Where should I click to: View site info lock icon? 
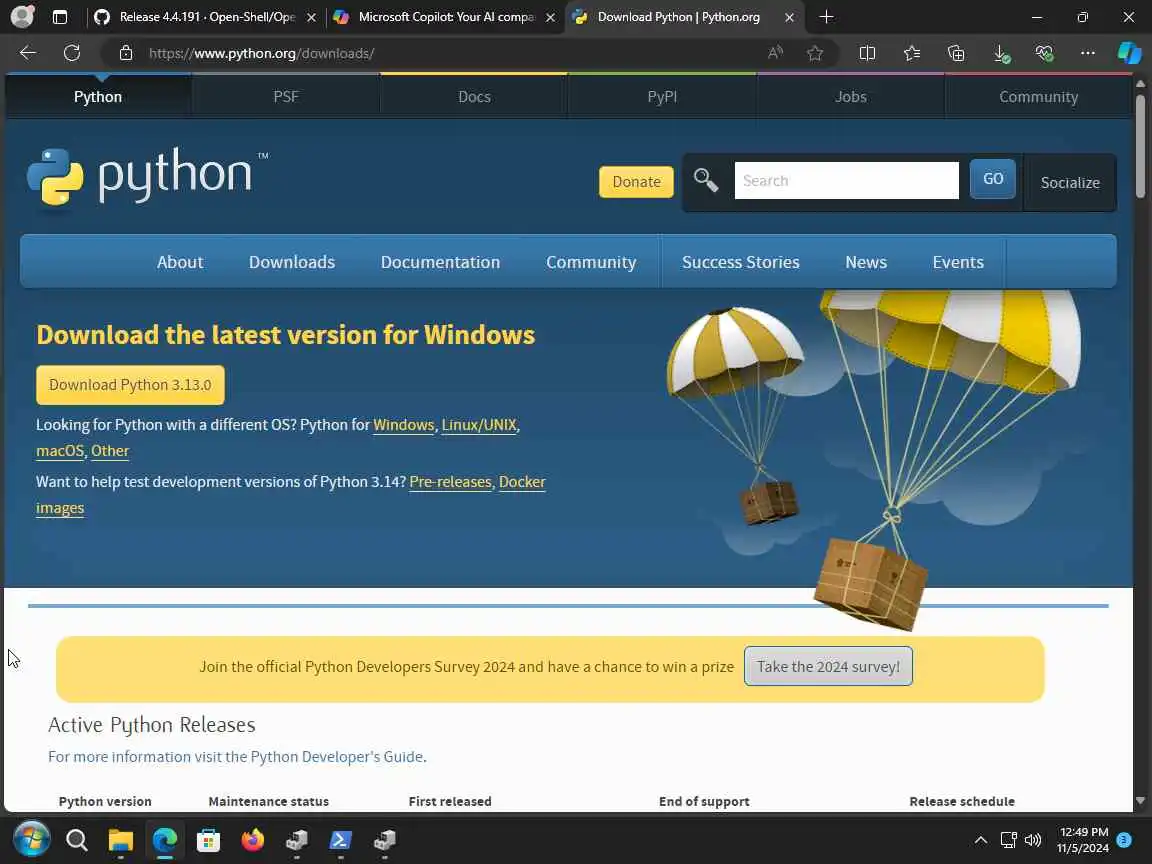tap(126, 53)
